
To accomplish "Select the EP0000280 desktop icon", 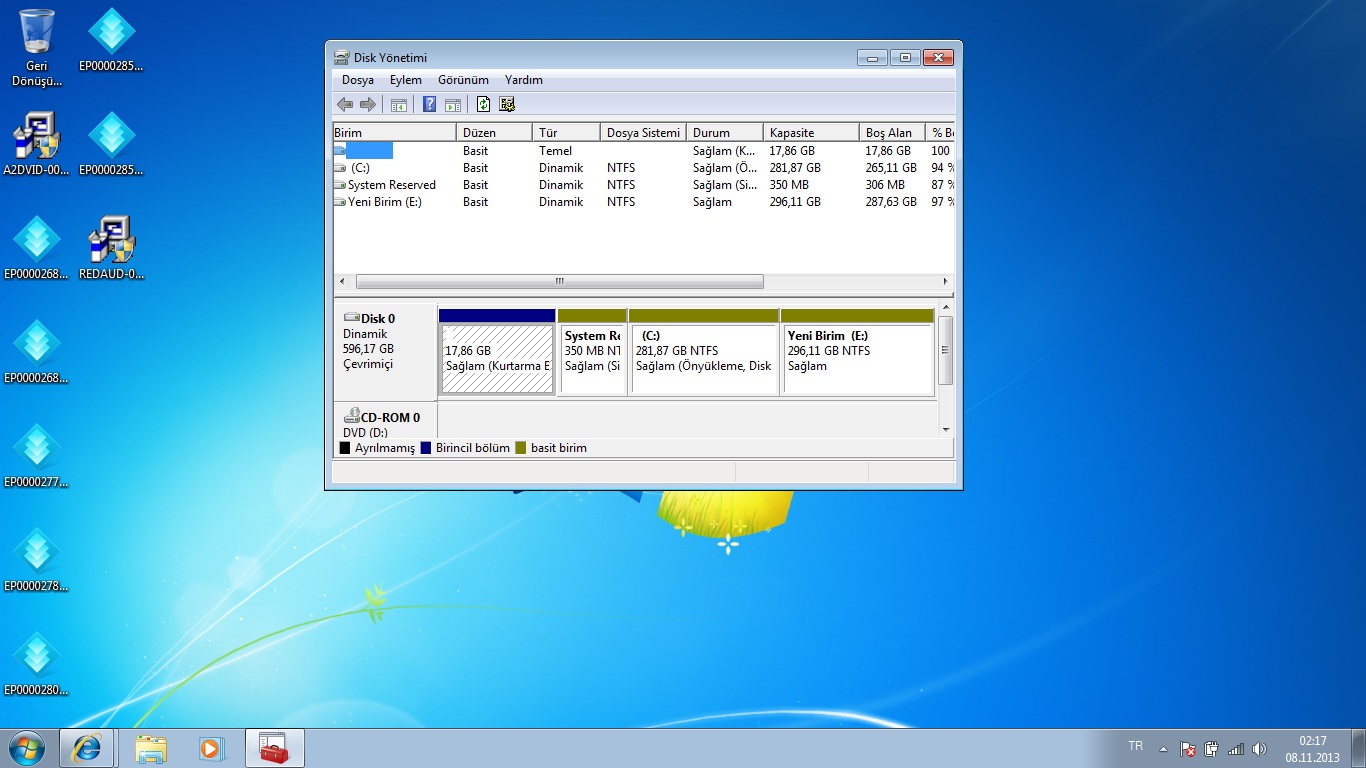I will pos(37,664).
